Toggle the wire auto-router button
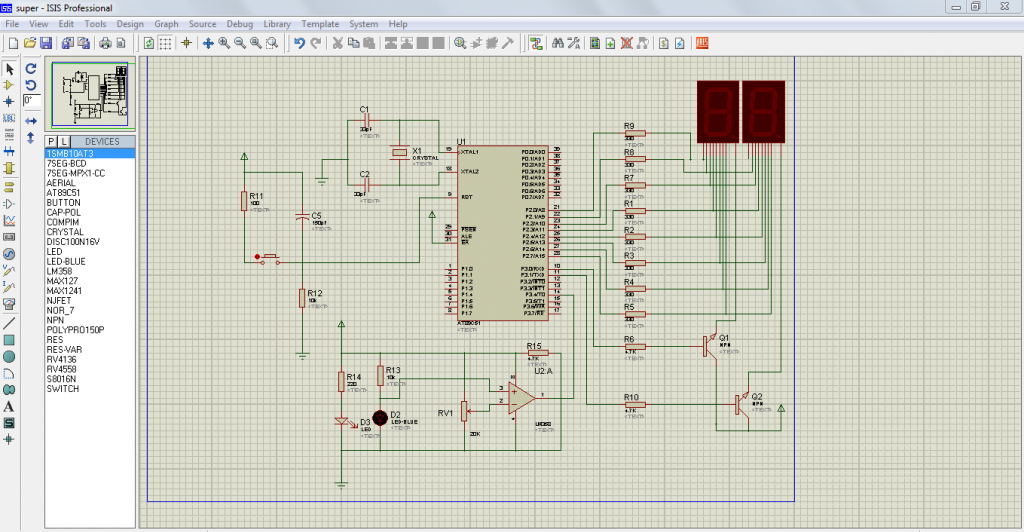Viewport: 1024px width, 532px height. point(536,43)
